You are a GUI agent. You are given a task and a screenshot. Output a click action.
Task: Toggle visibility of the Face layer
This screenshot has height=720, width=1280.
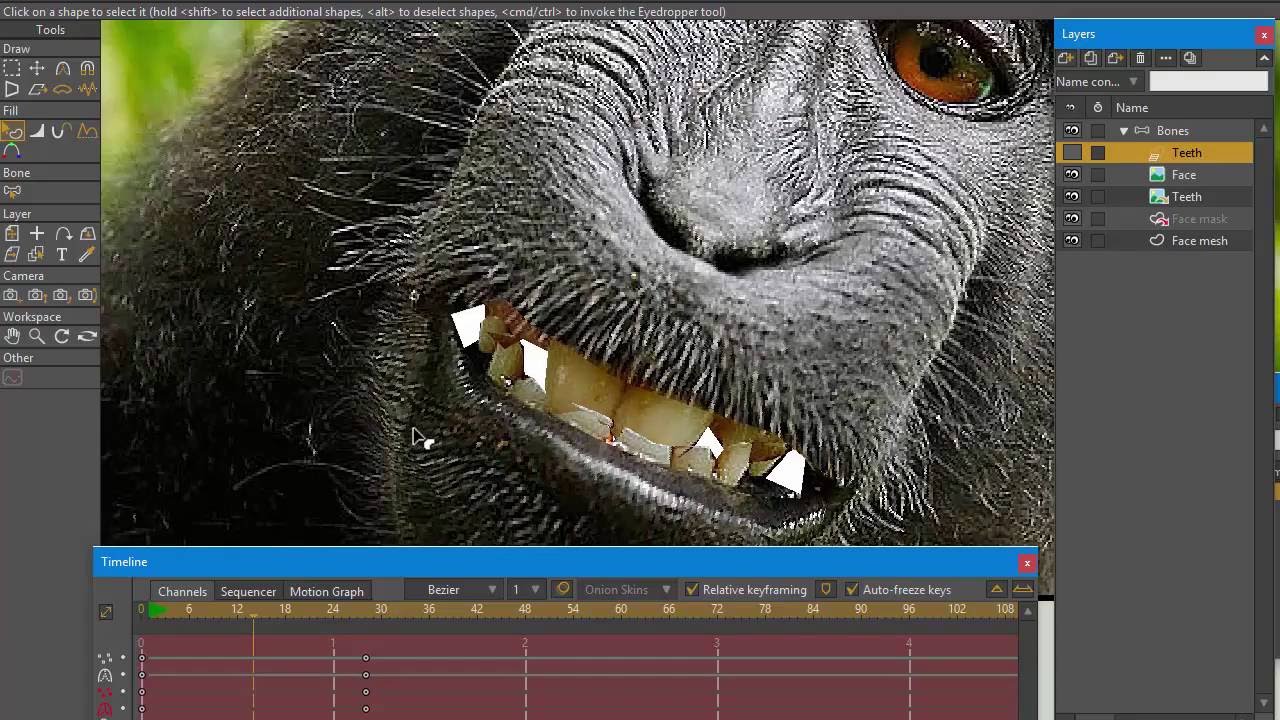(1072, 175)
